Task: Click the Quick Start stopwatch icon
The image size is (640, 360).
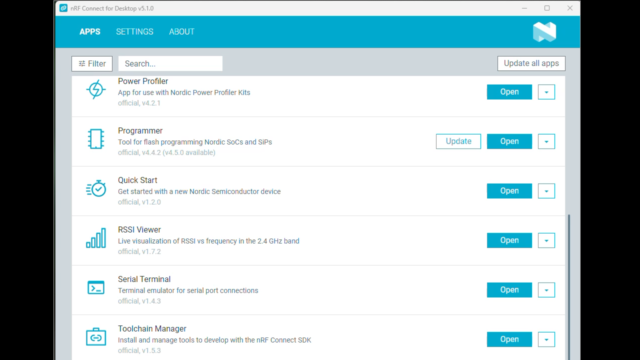Action: [x=96, y=189]
